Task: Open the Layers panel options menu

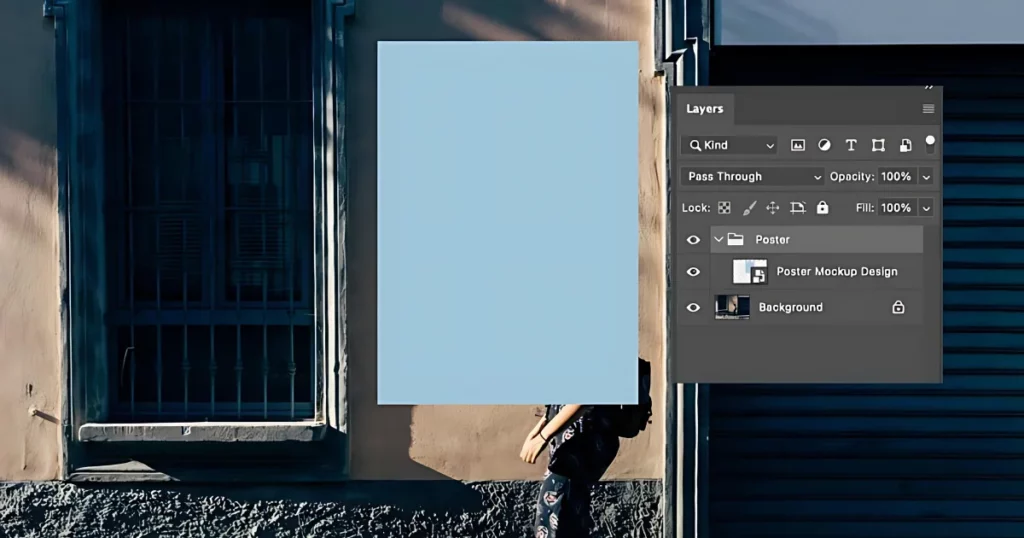Action: point(928,109)
